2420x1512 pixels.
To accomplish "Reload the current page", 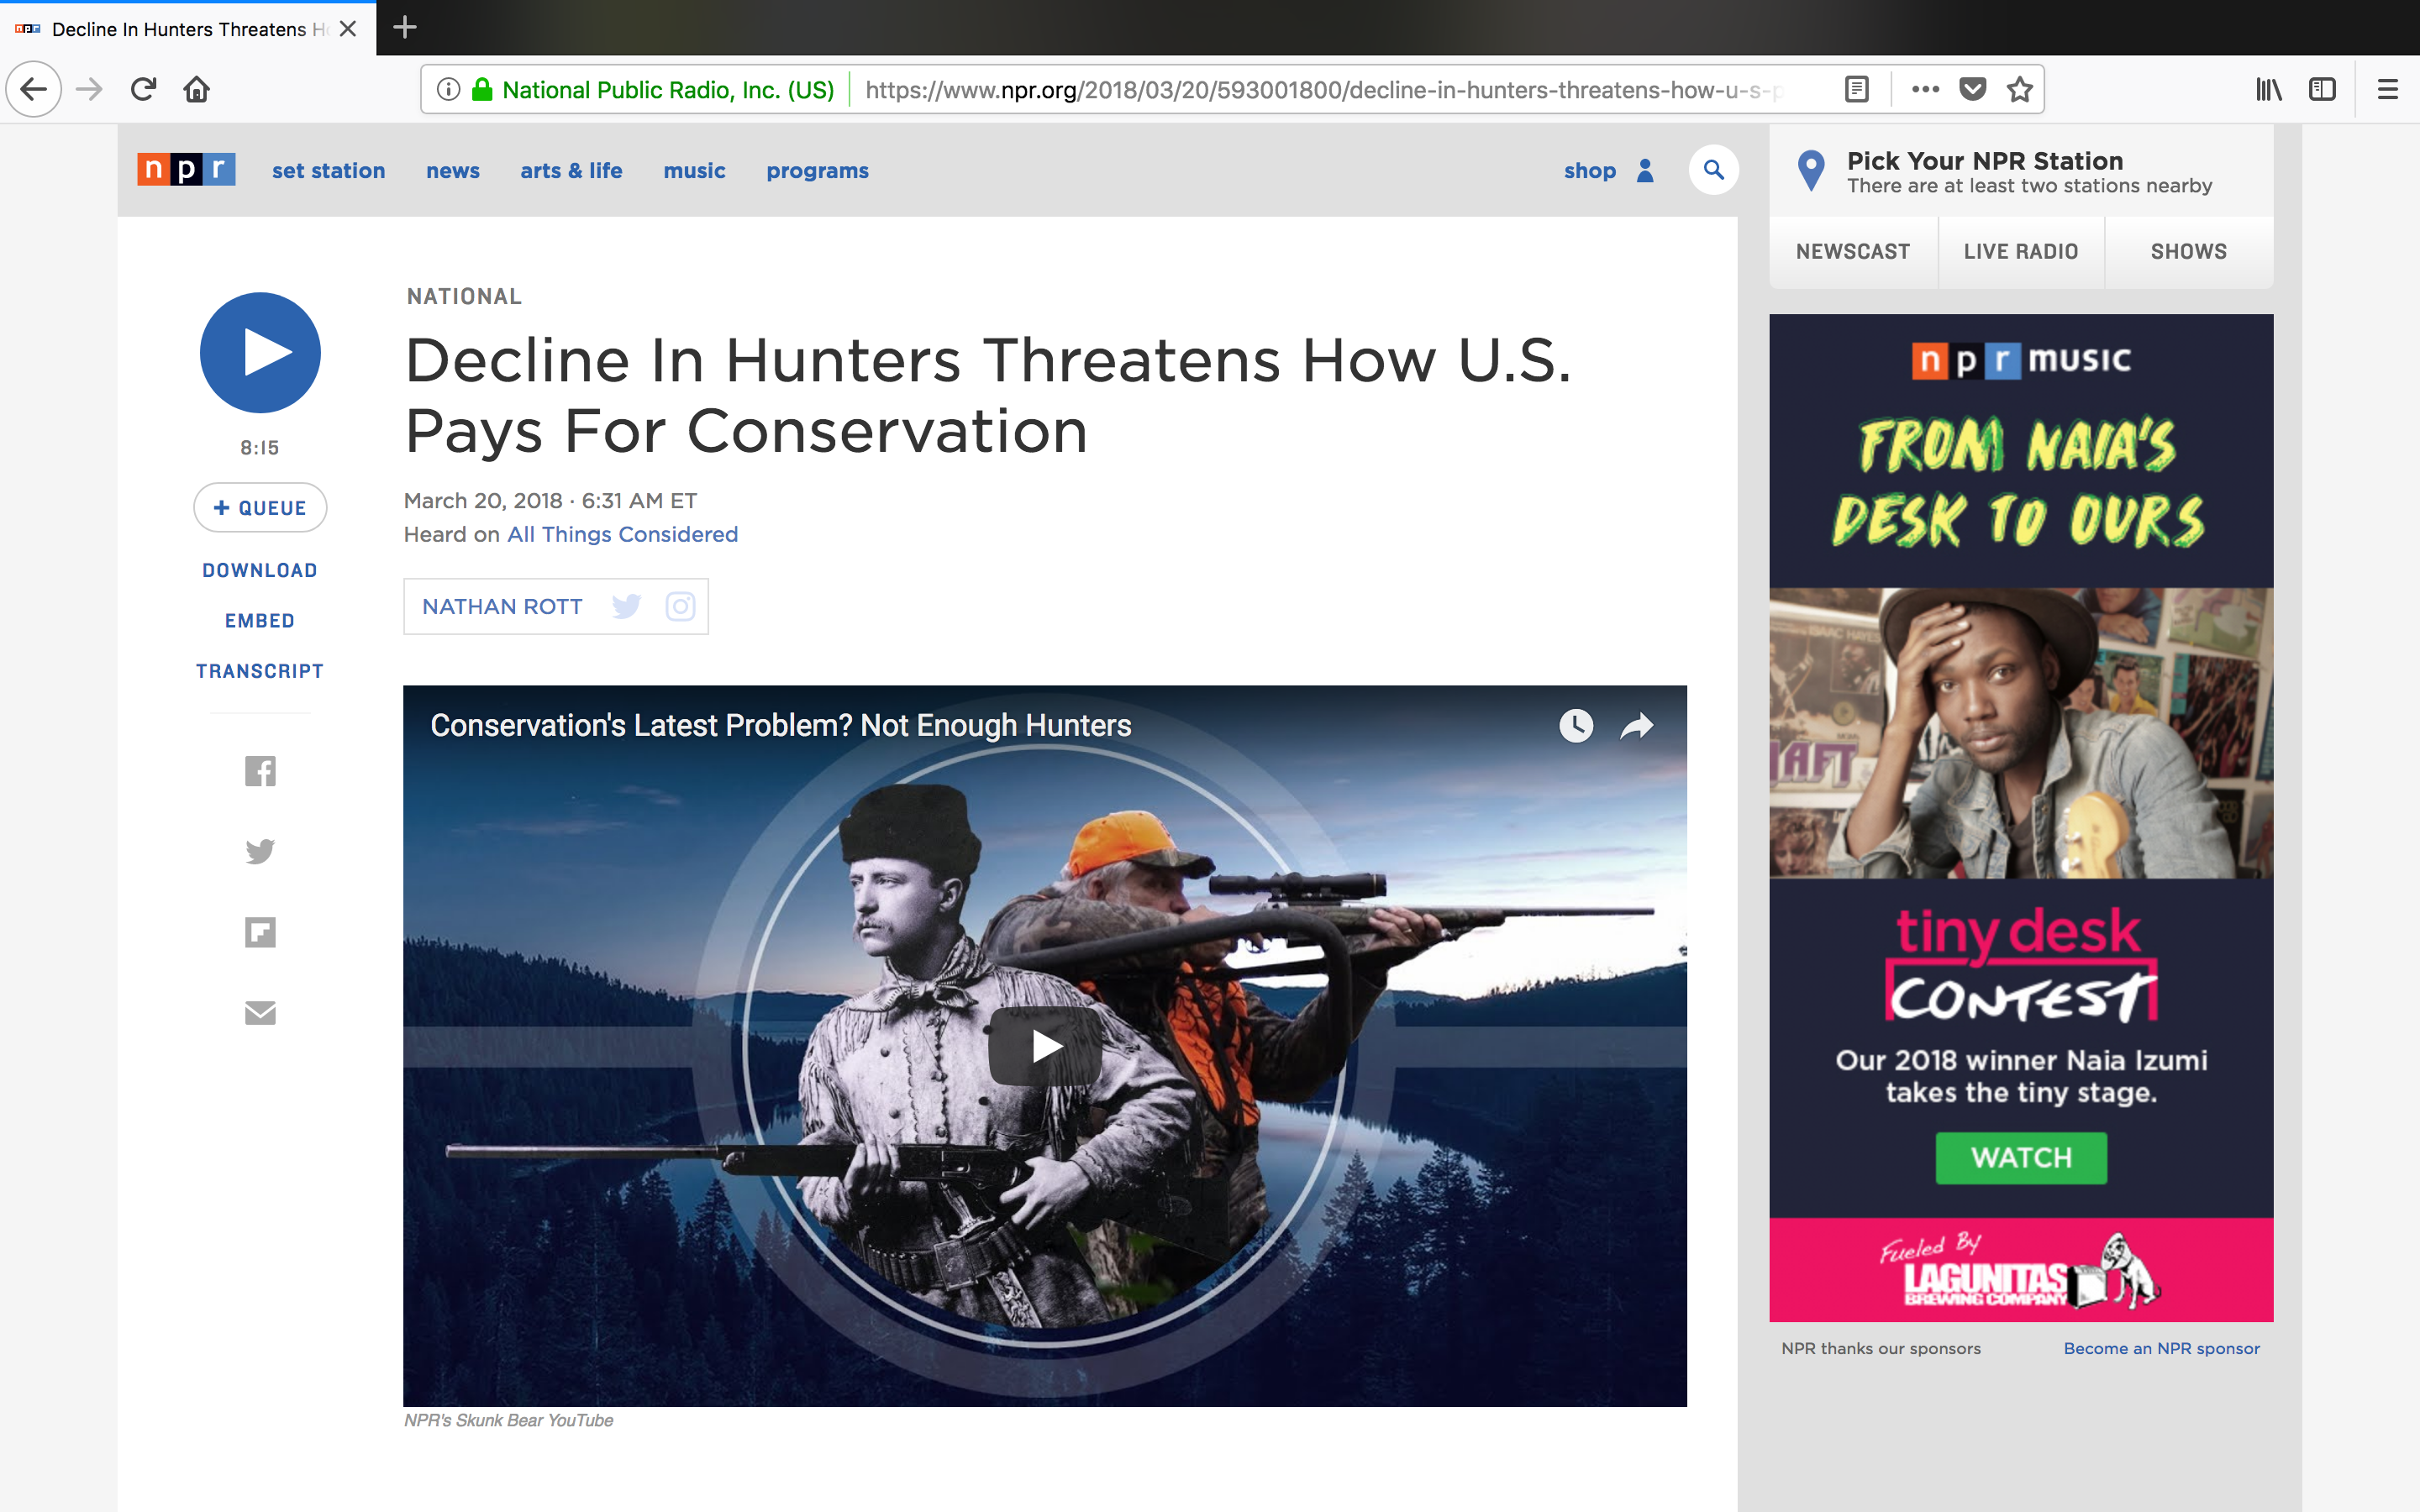I will [143, 89].
